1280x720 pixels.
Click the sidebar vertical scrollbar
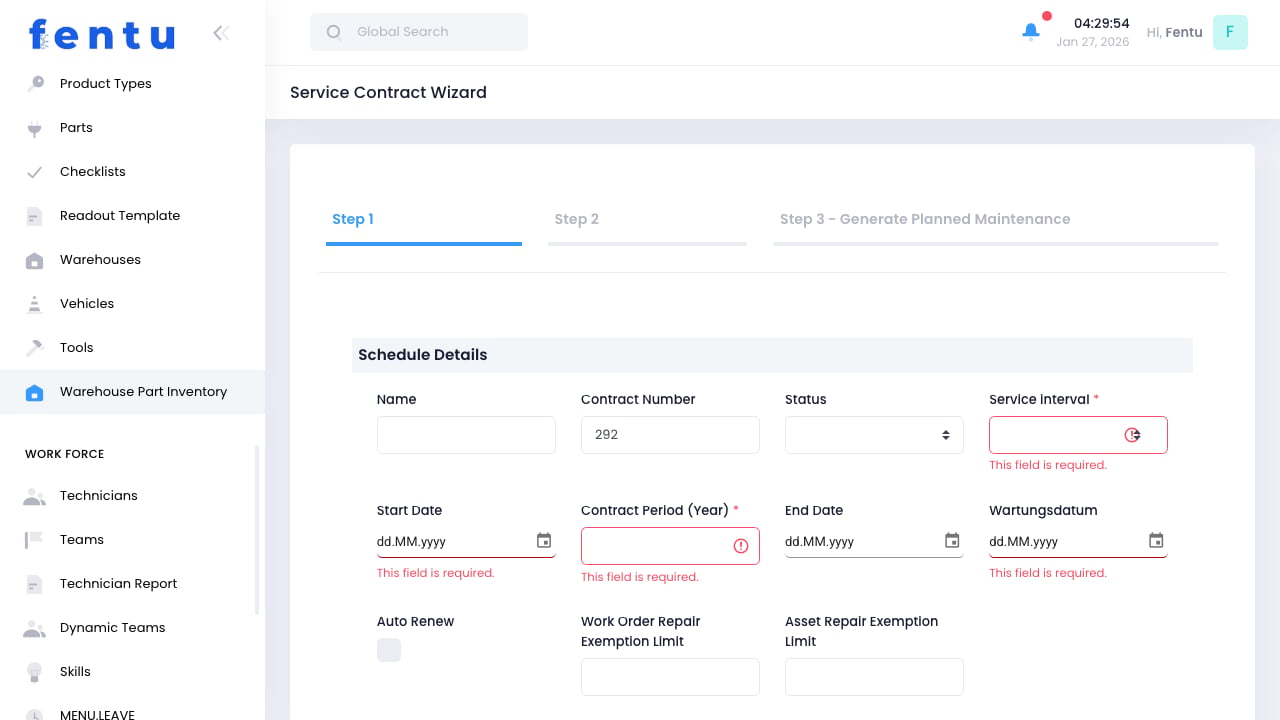pos(257,530)
